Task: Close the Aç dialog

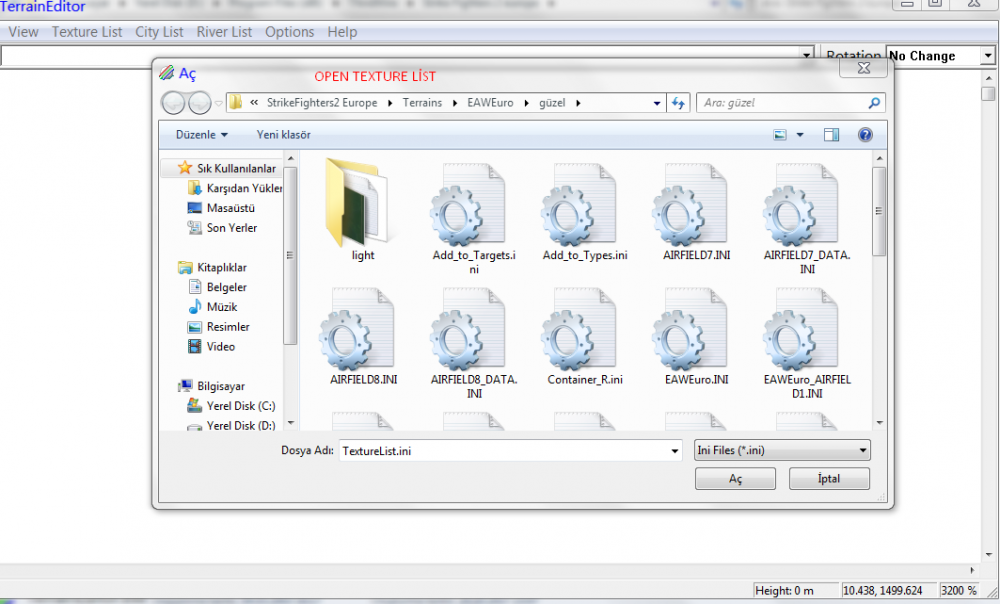Action: click(x=864, y=68)
